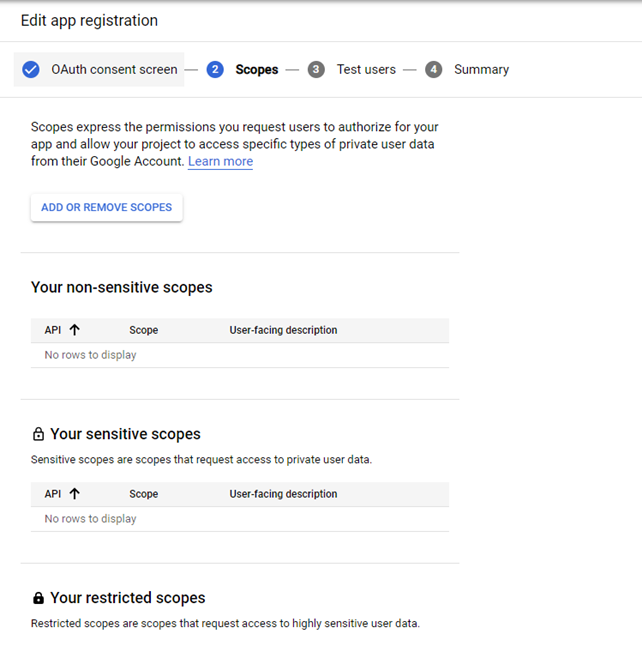
Task: Click the step 2 number circle
Action: (x=215, y=70)
